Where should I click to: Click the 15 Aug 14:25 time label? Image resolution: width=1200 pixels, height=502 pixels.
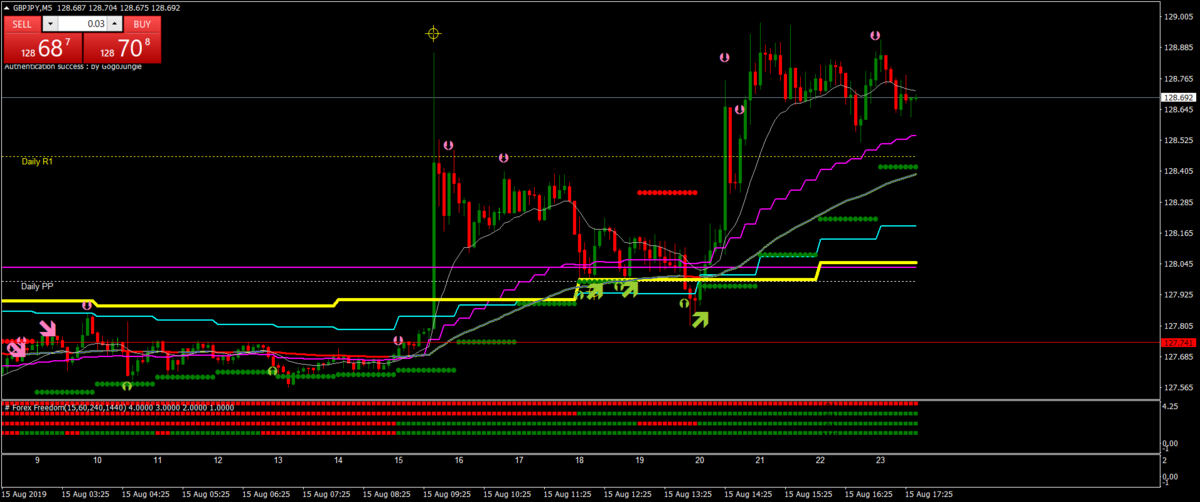click(x=750, y=494)
